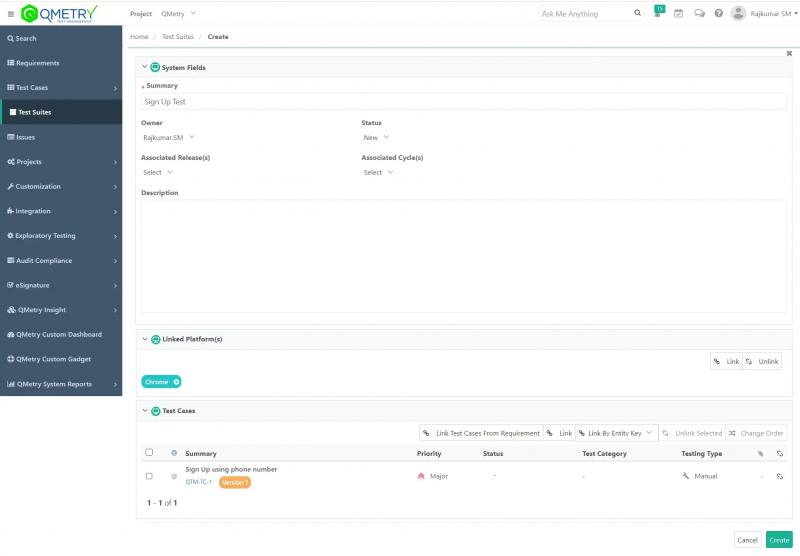Open the hamburger menu icon

point(11,14)
